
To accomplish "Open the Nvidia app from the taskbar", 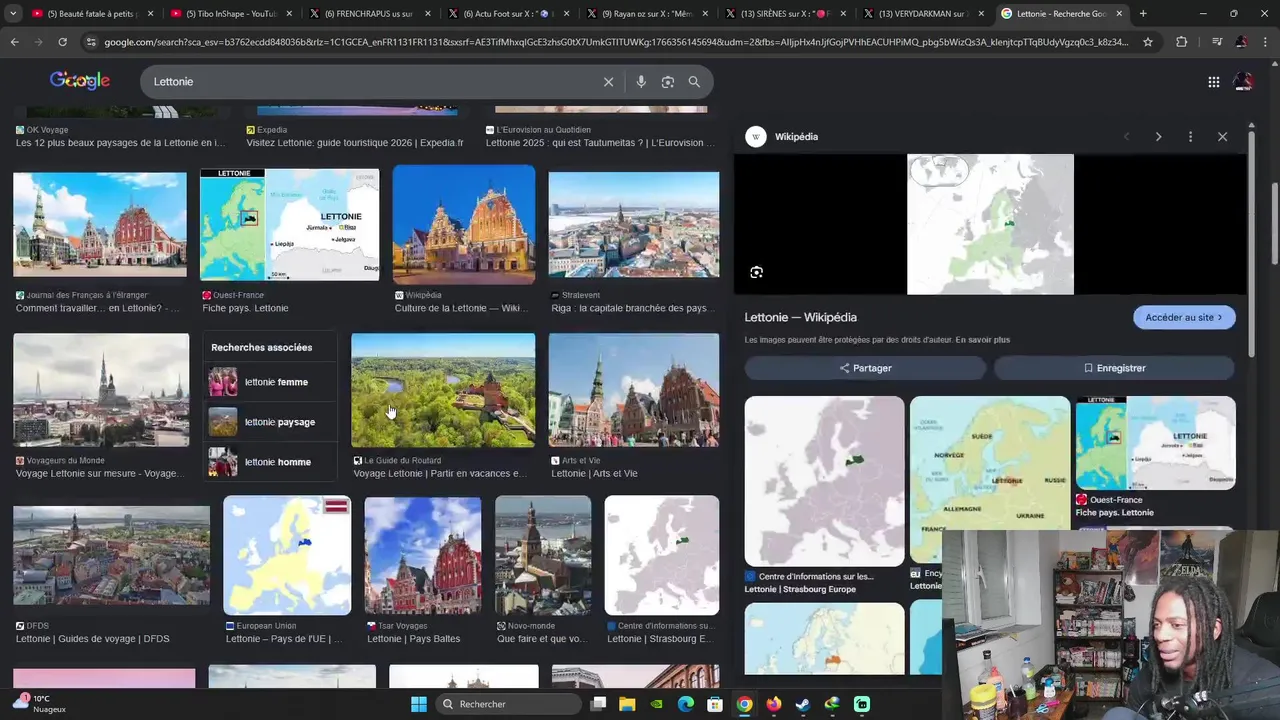I will pyautogui.click(x=657, y=704).
